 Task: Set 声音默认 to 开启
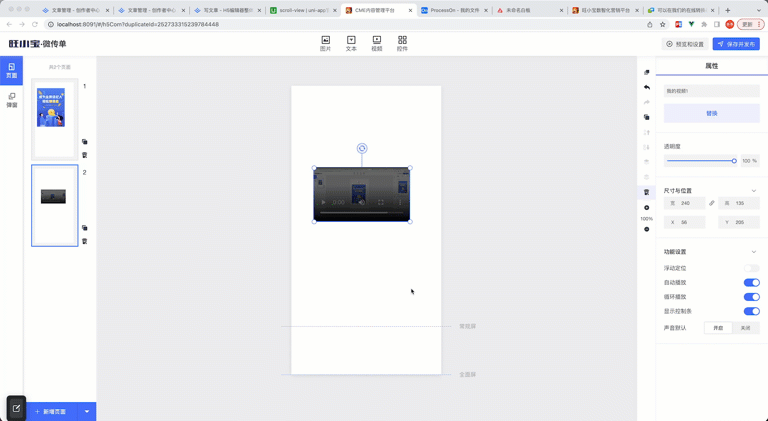pyautogui.click(x=718, y=328)
